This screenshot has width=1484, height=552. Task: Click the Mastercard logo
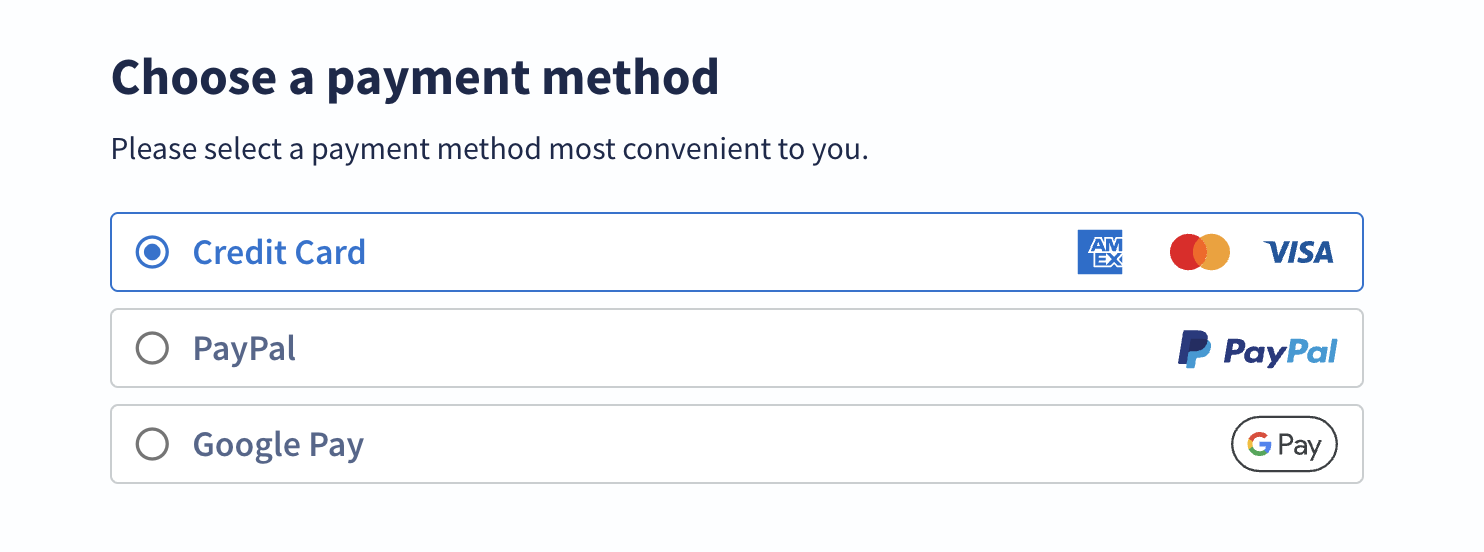pos(1200,252)
